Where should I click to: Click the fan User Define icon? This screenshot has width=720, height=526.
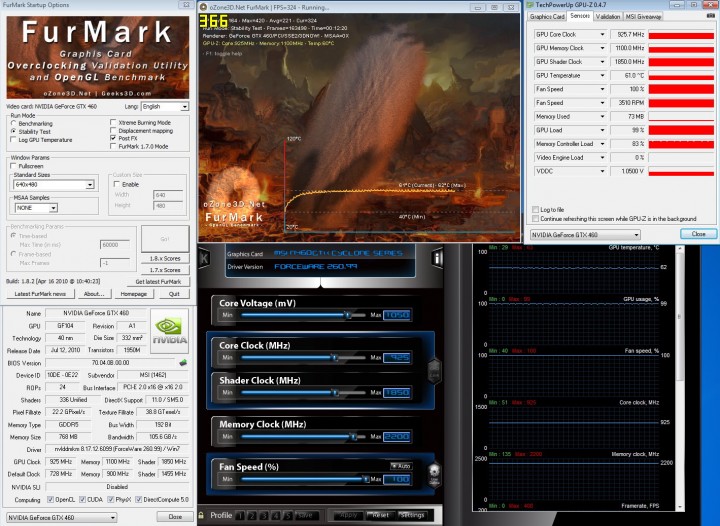point(434,475)
